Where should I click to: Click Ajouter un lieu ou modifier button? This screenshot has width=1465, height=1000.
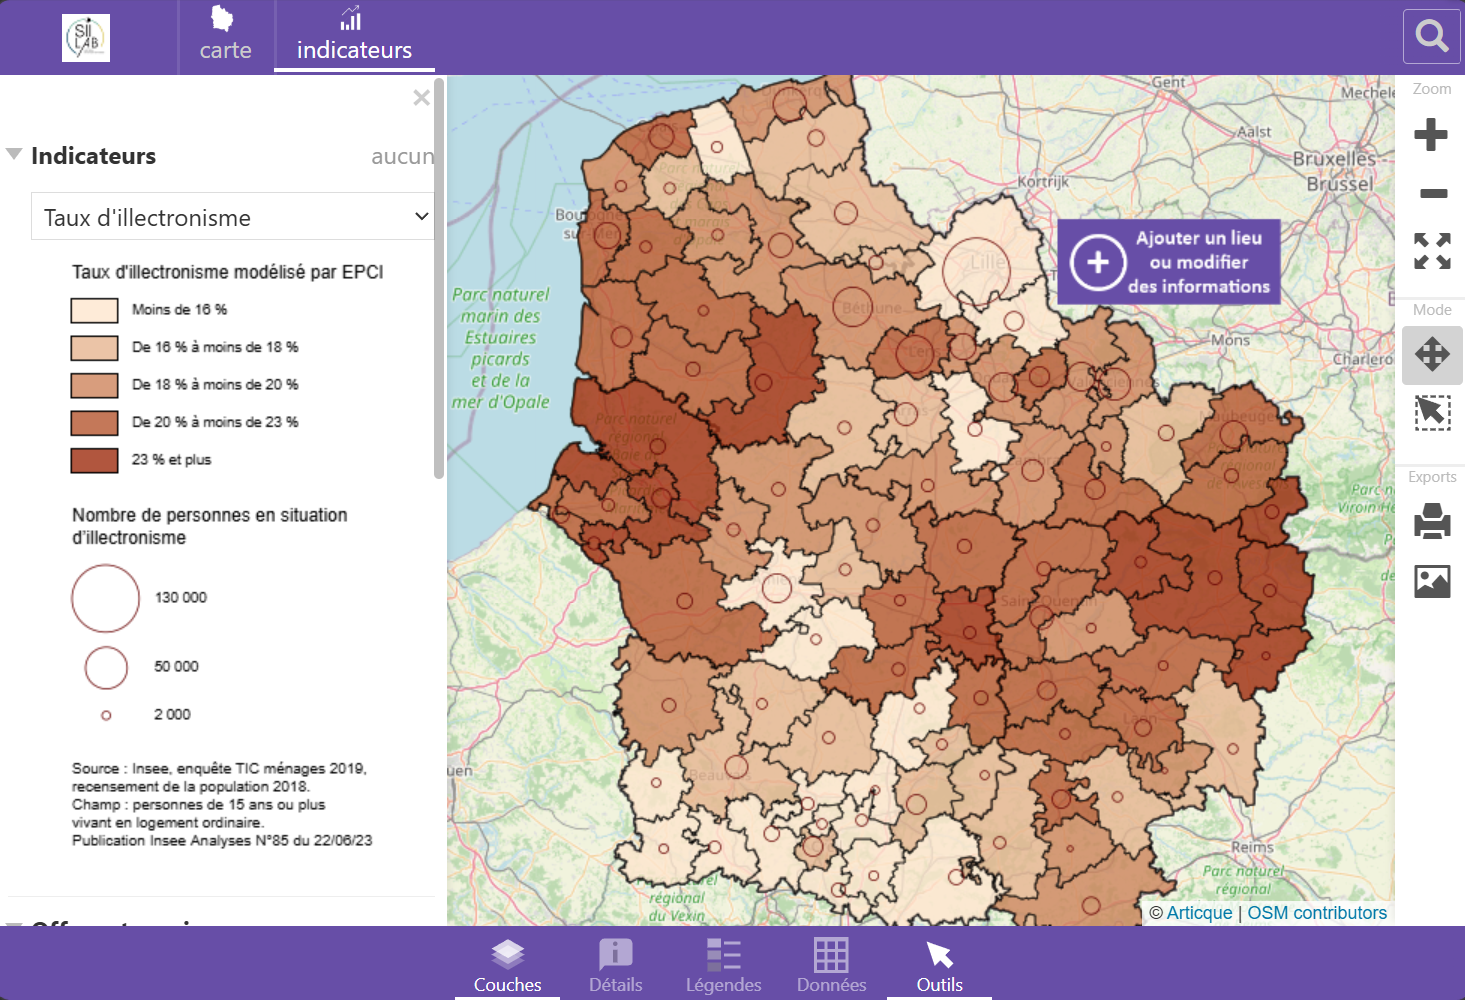1169,262
